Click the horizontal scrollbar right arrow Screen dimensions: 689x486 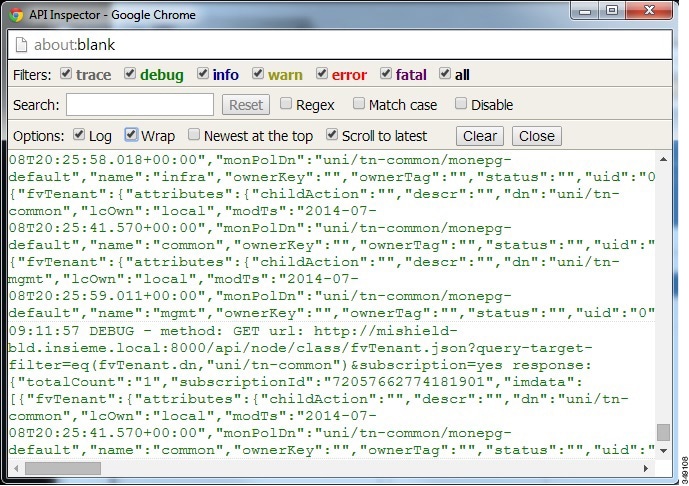coord(645,468)
